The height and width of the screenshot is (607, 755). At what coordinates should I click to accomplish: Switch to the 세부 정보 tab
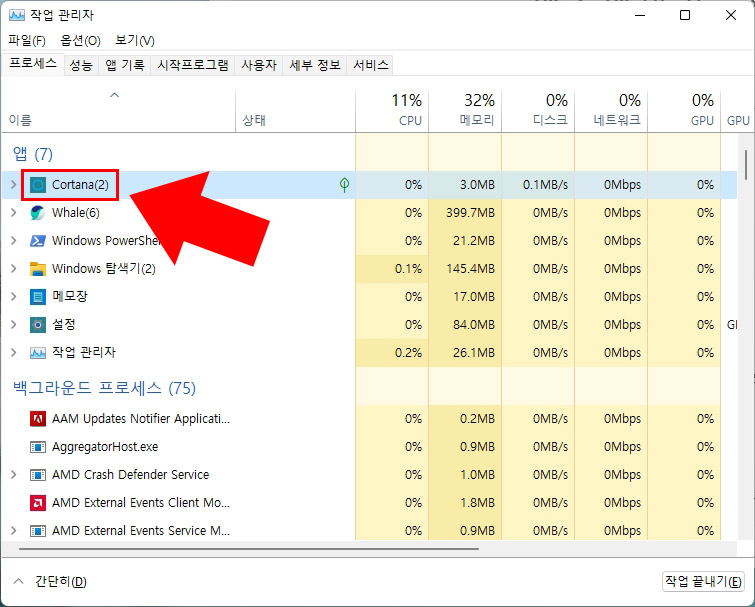click(x=315, y=65)
